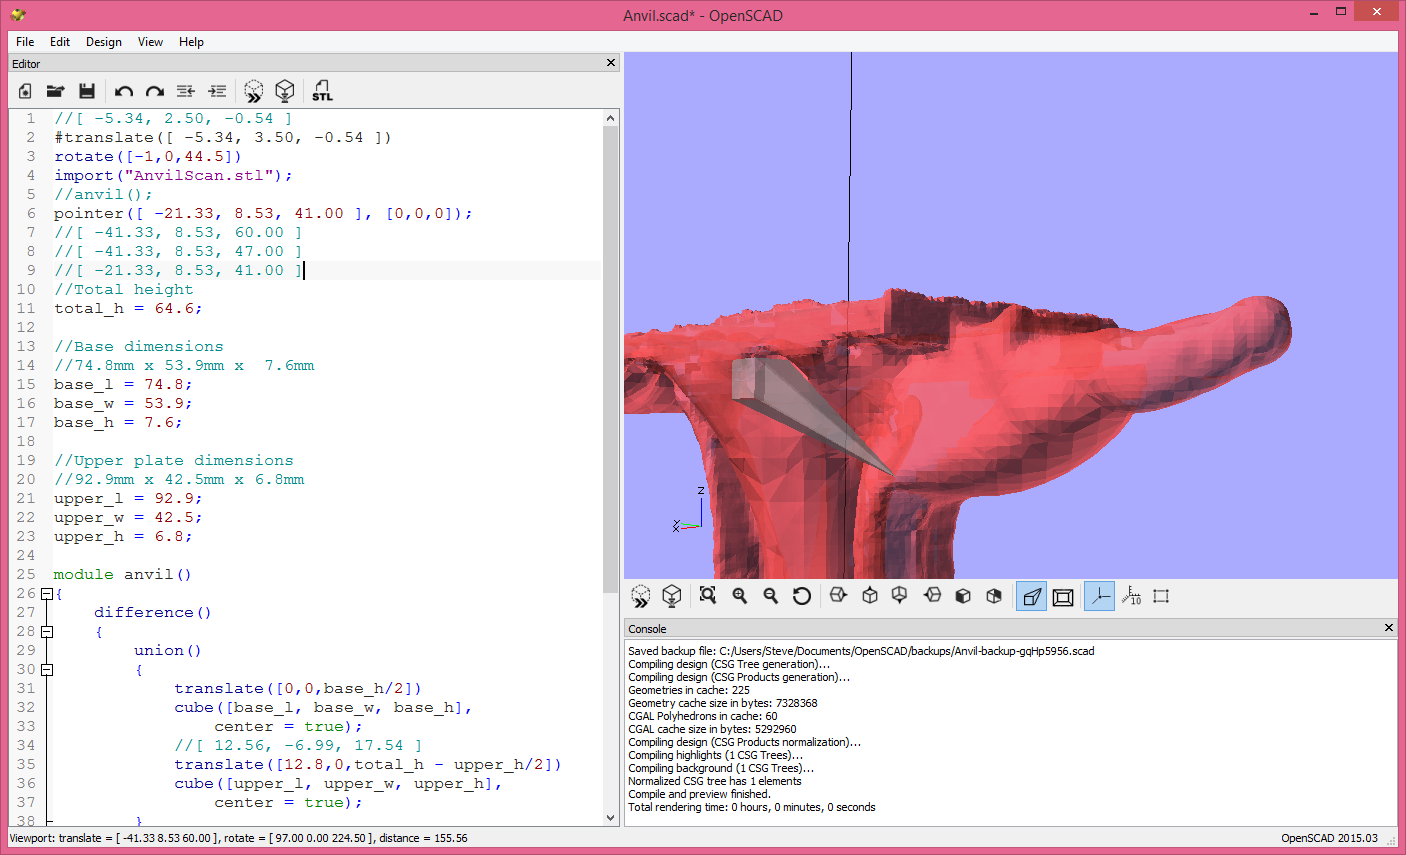Click the Open file icon in editor toolbar

coord(56,91)
